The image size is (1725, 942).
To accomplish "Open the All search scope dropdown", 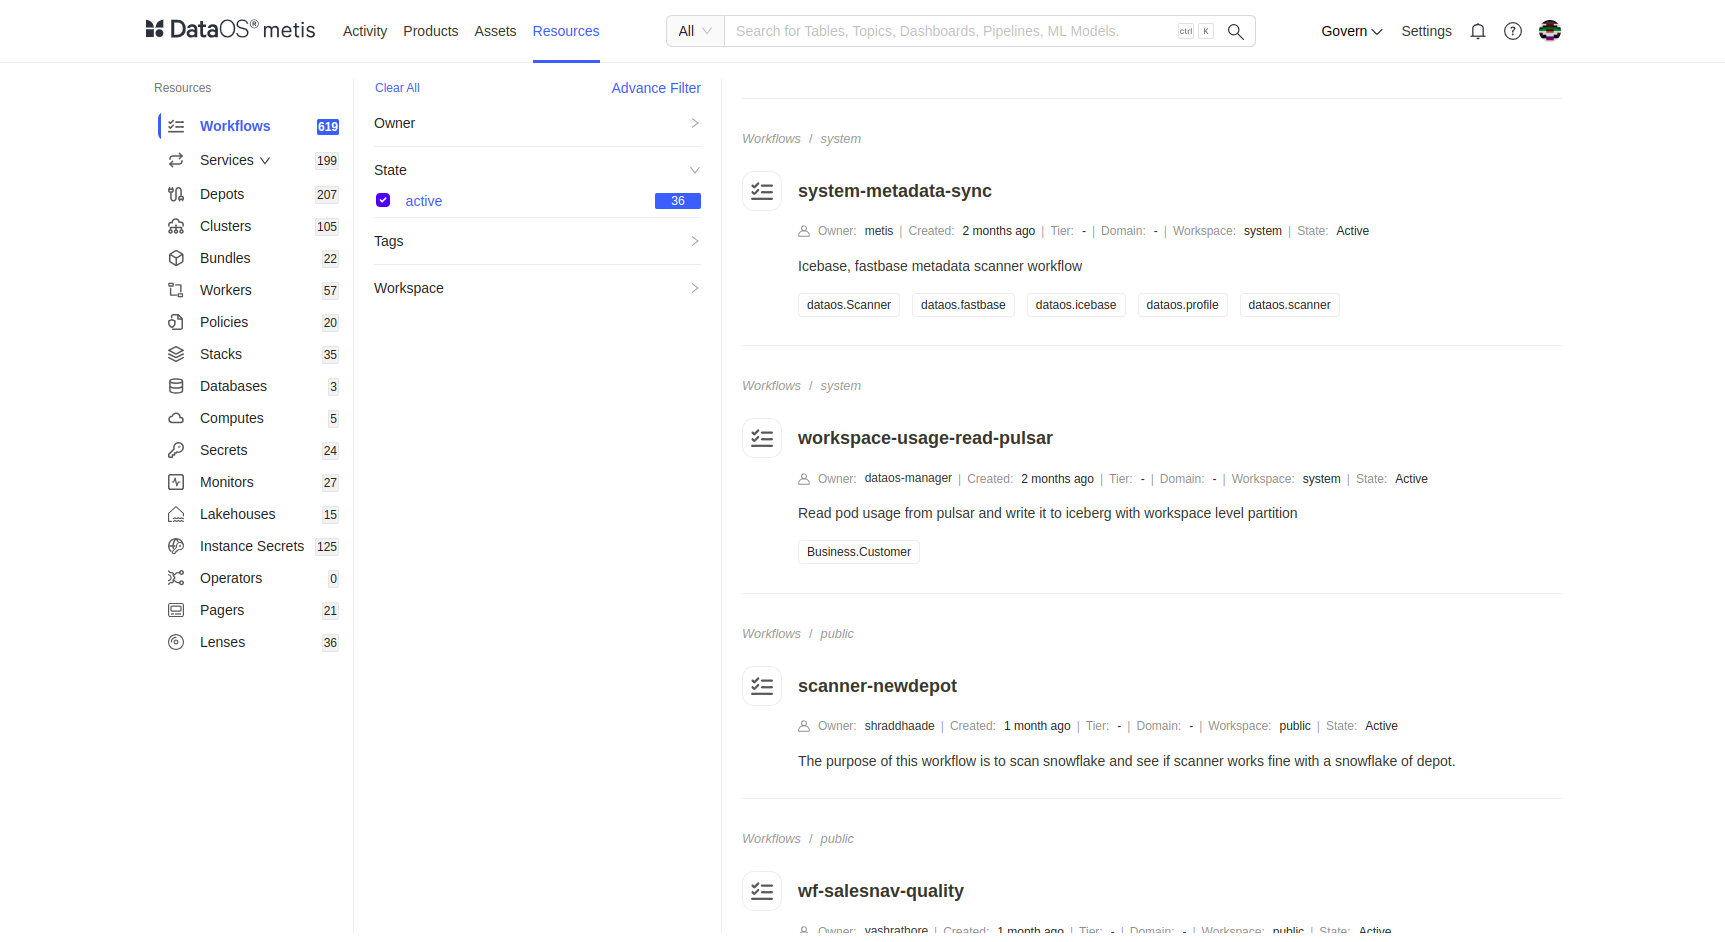I will pos(695,31).
